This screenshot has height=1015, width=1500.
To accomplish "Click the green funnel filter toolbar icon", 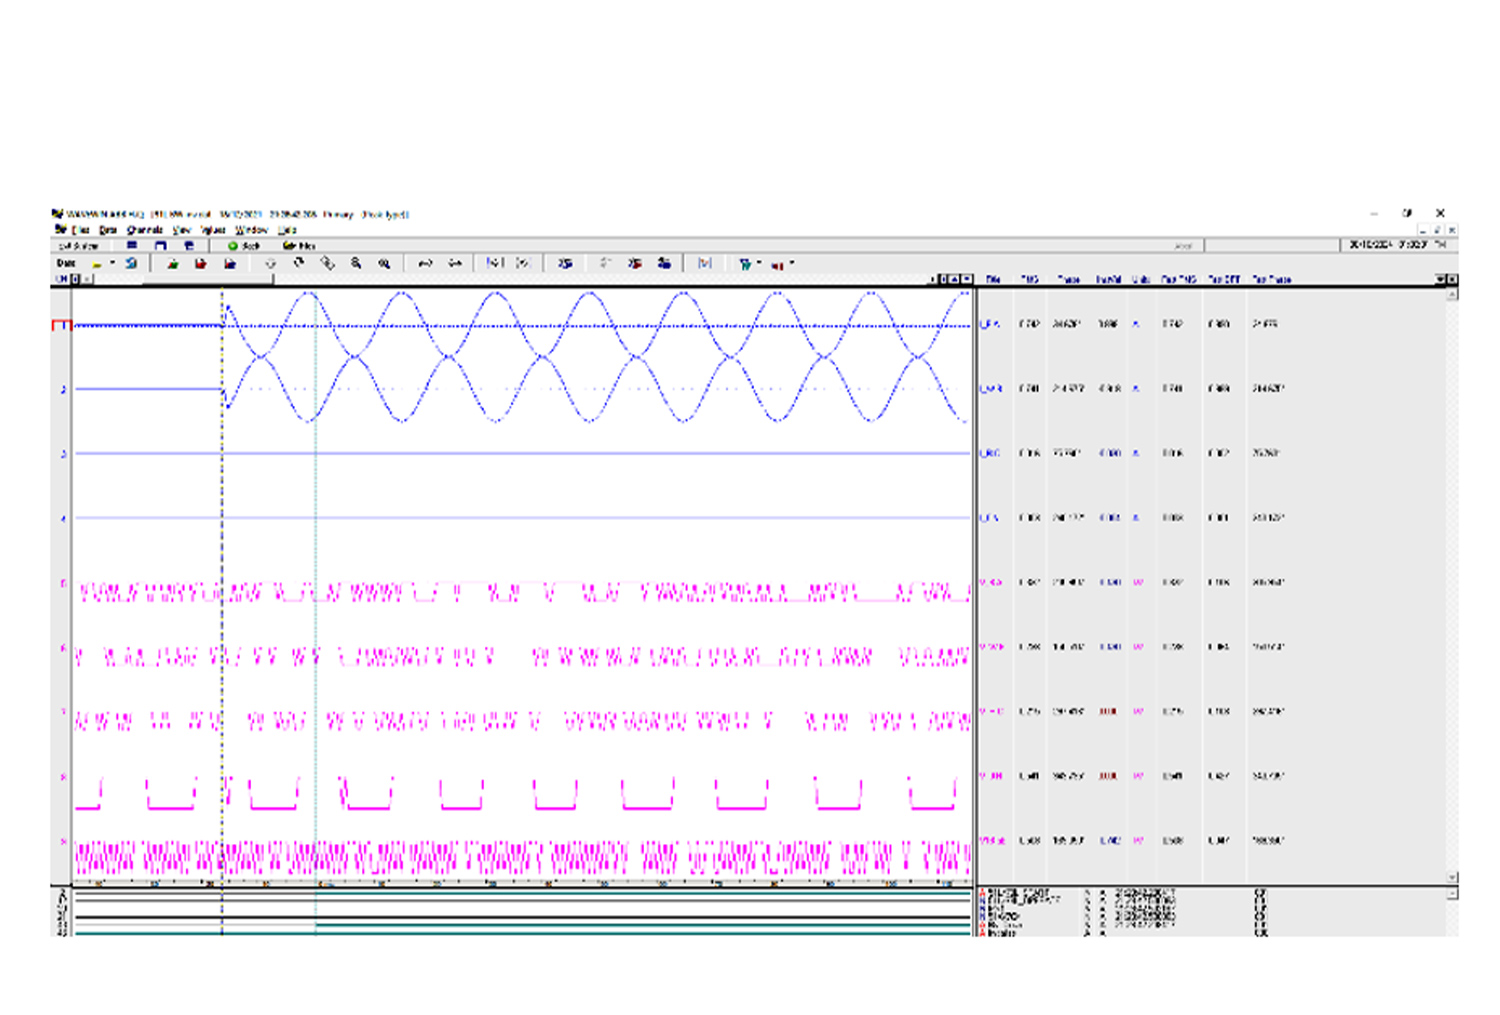I will [745, 264].
